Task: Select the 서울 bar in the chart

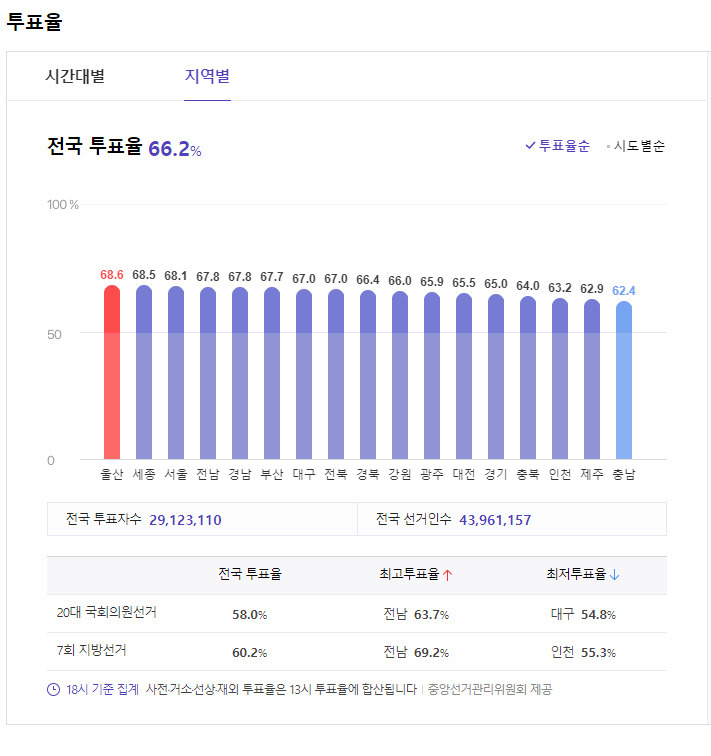Action: pyautogui.click(x=176, y=373)
